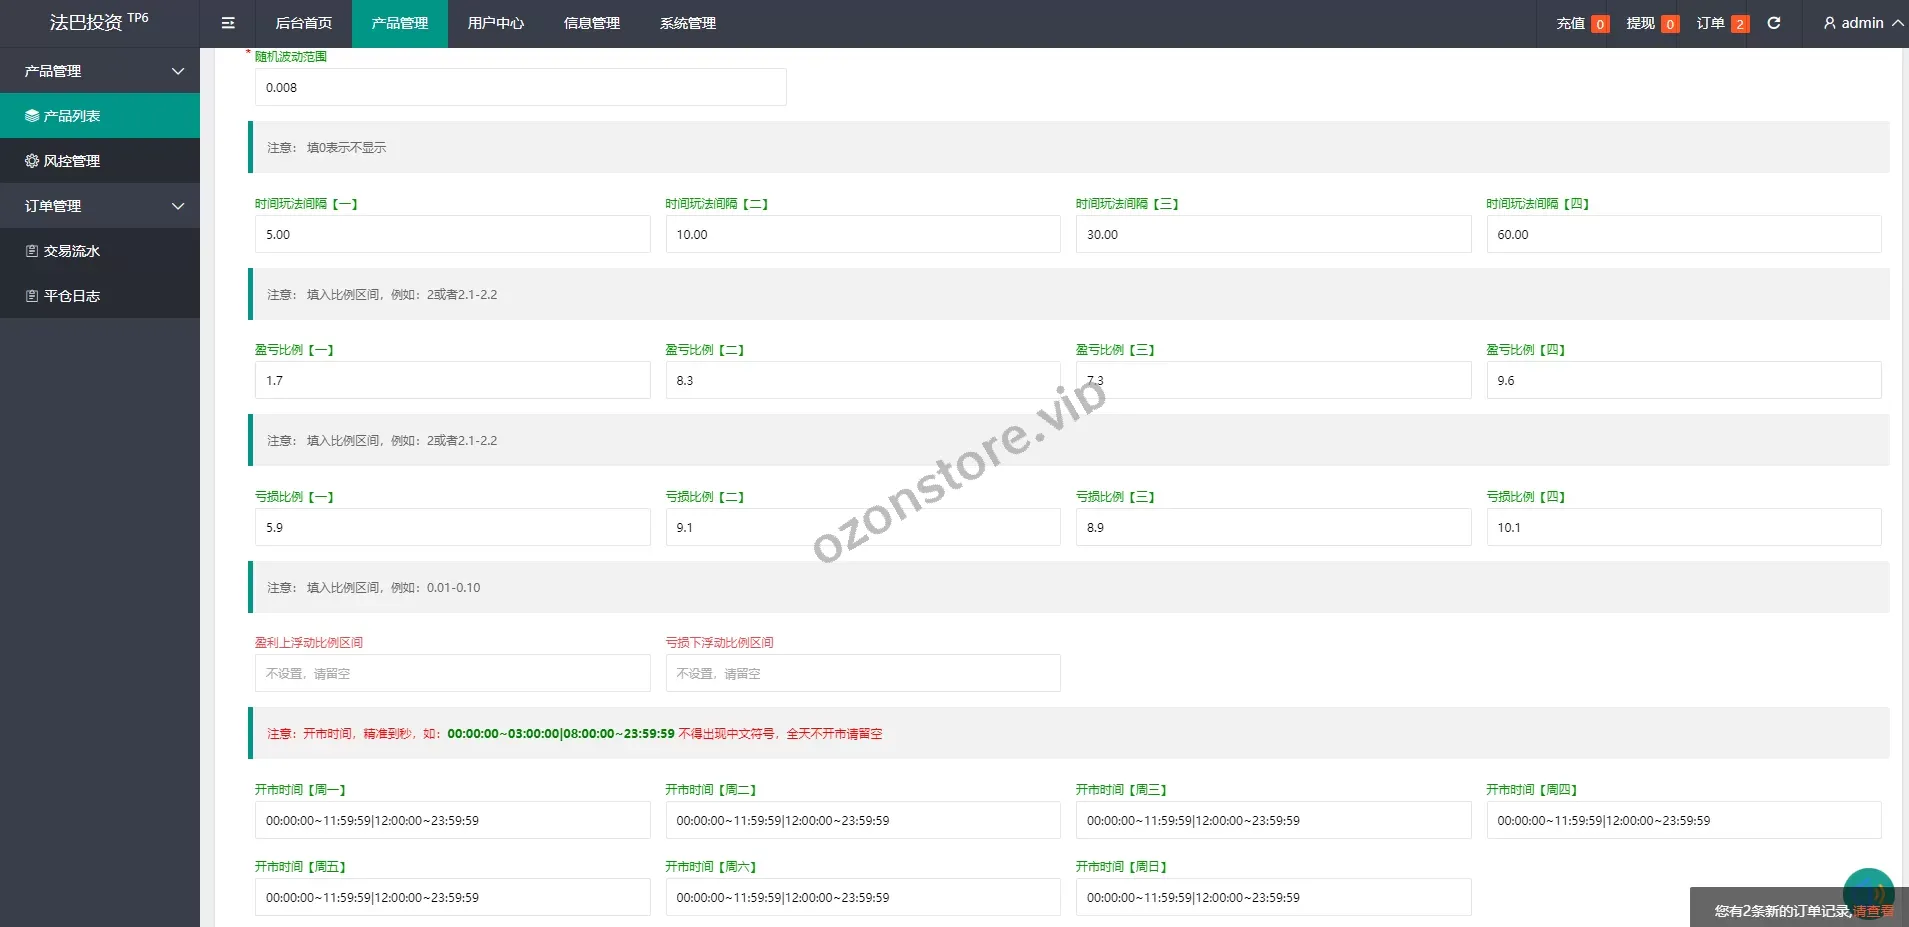This screenshot has width=1909, height=927.
Task: Click the 充值 notification badge
Action: pyautogui.click(x=1600, y=24)
